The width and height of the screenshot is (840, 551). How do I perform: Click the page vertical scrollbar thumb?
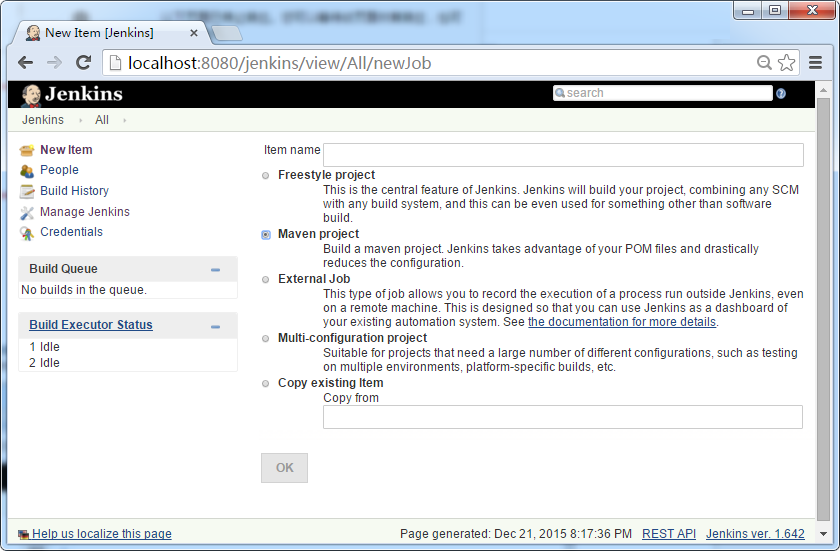pos(823,310)
